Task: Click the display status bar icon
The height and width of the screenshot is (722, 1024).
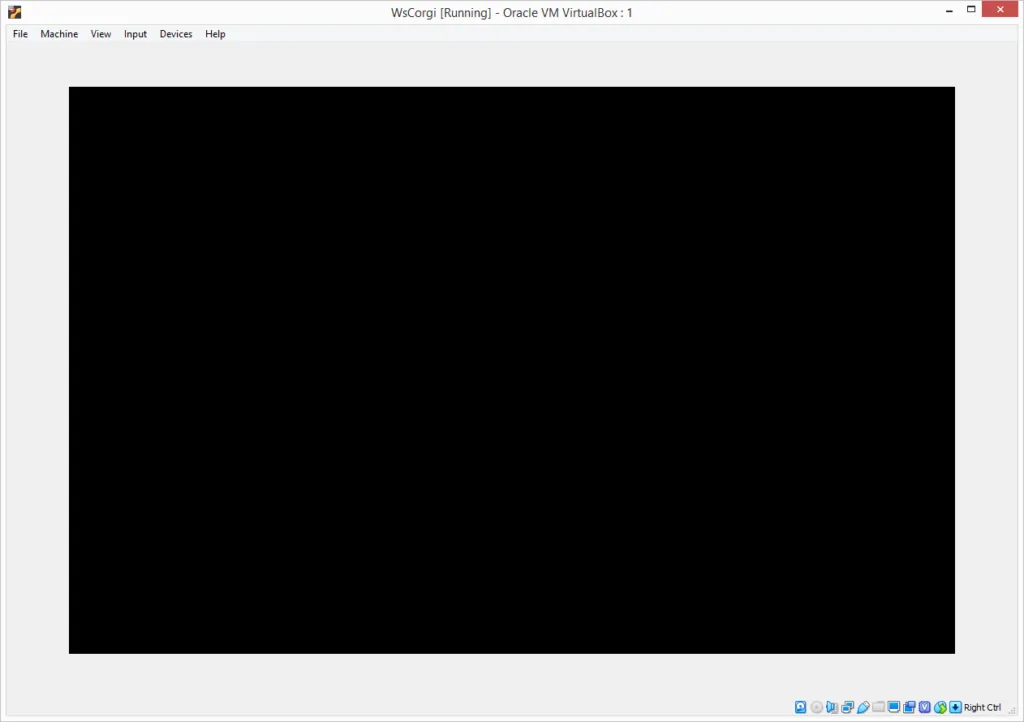Action: click(894, 707)
